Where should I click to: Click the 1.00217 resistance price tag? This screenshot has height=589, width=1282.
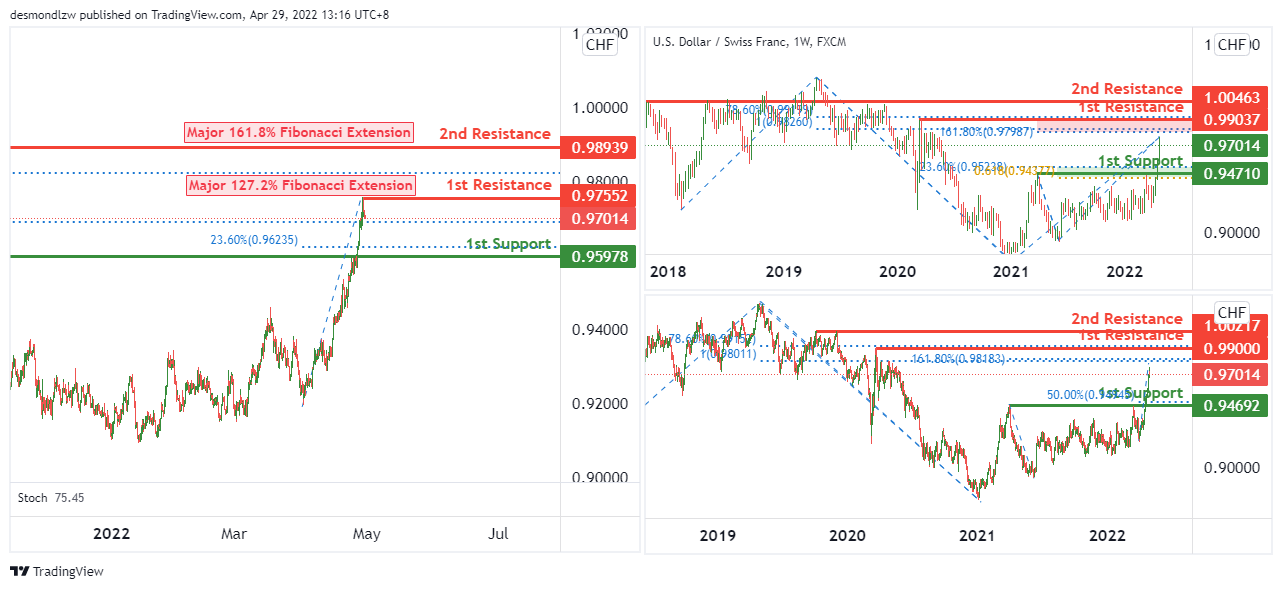1233,326
